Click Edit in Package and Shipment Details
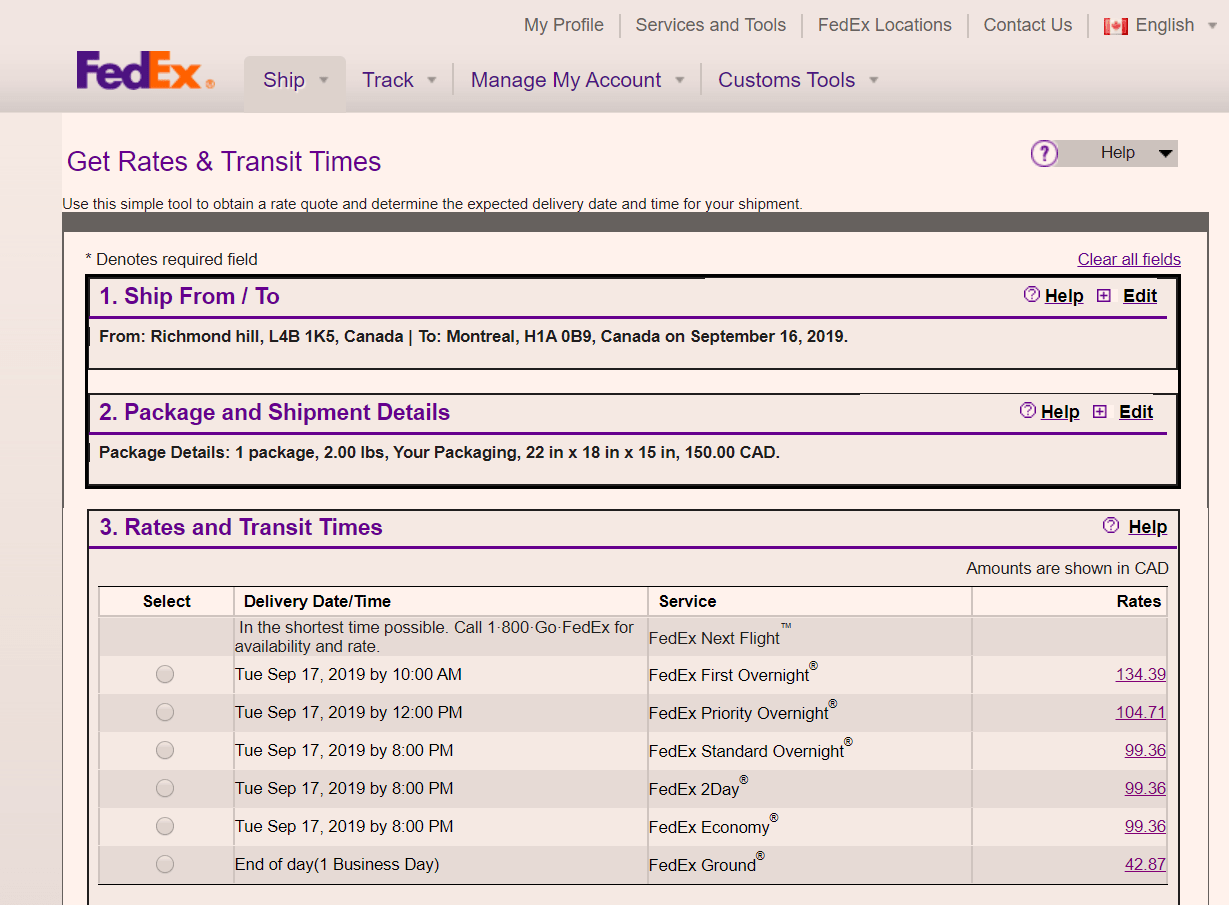1229x905 pixels. (1136, 412)
